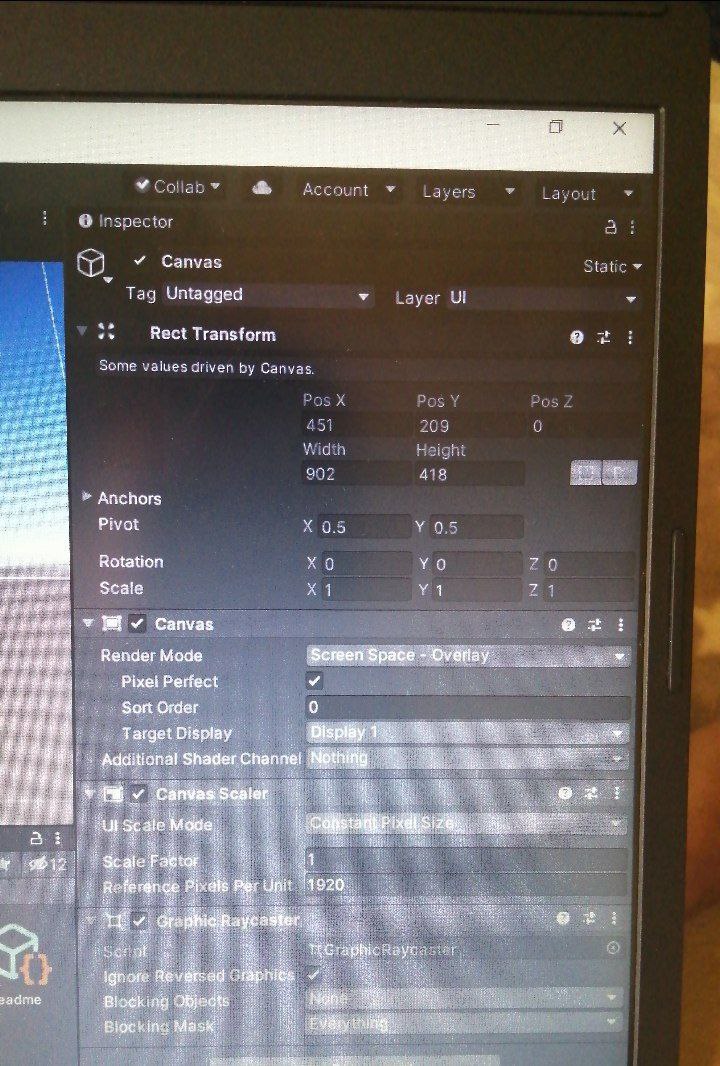
Task: Open Rect Transform presets icon
Action: tap(604, 337)
